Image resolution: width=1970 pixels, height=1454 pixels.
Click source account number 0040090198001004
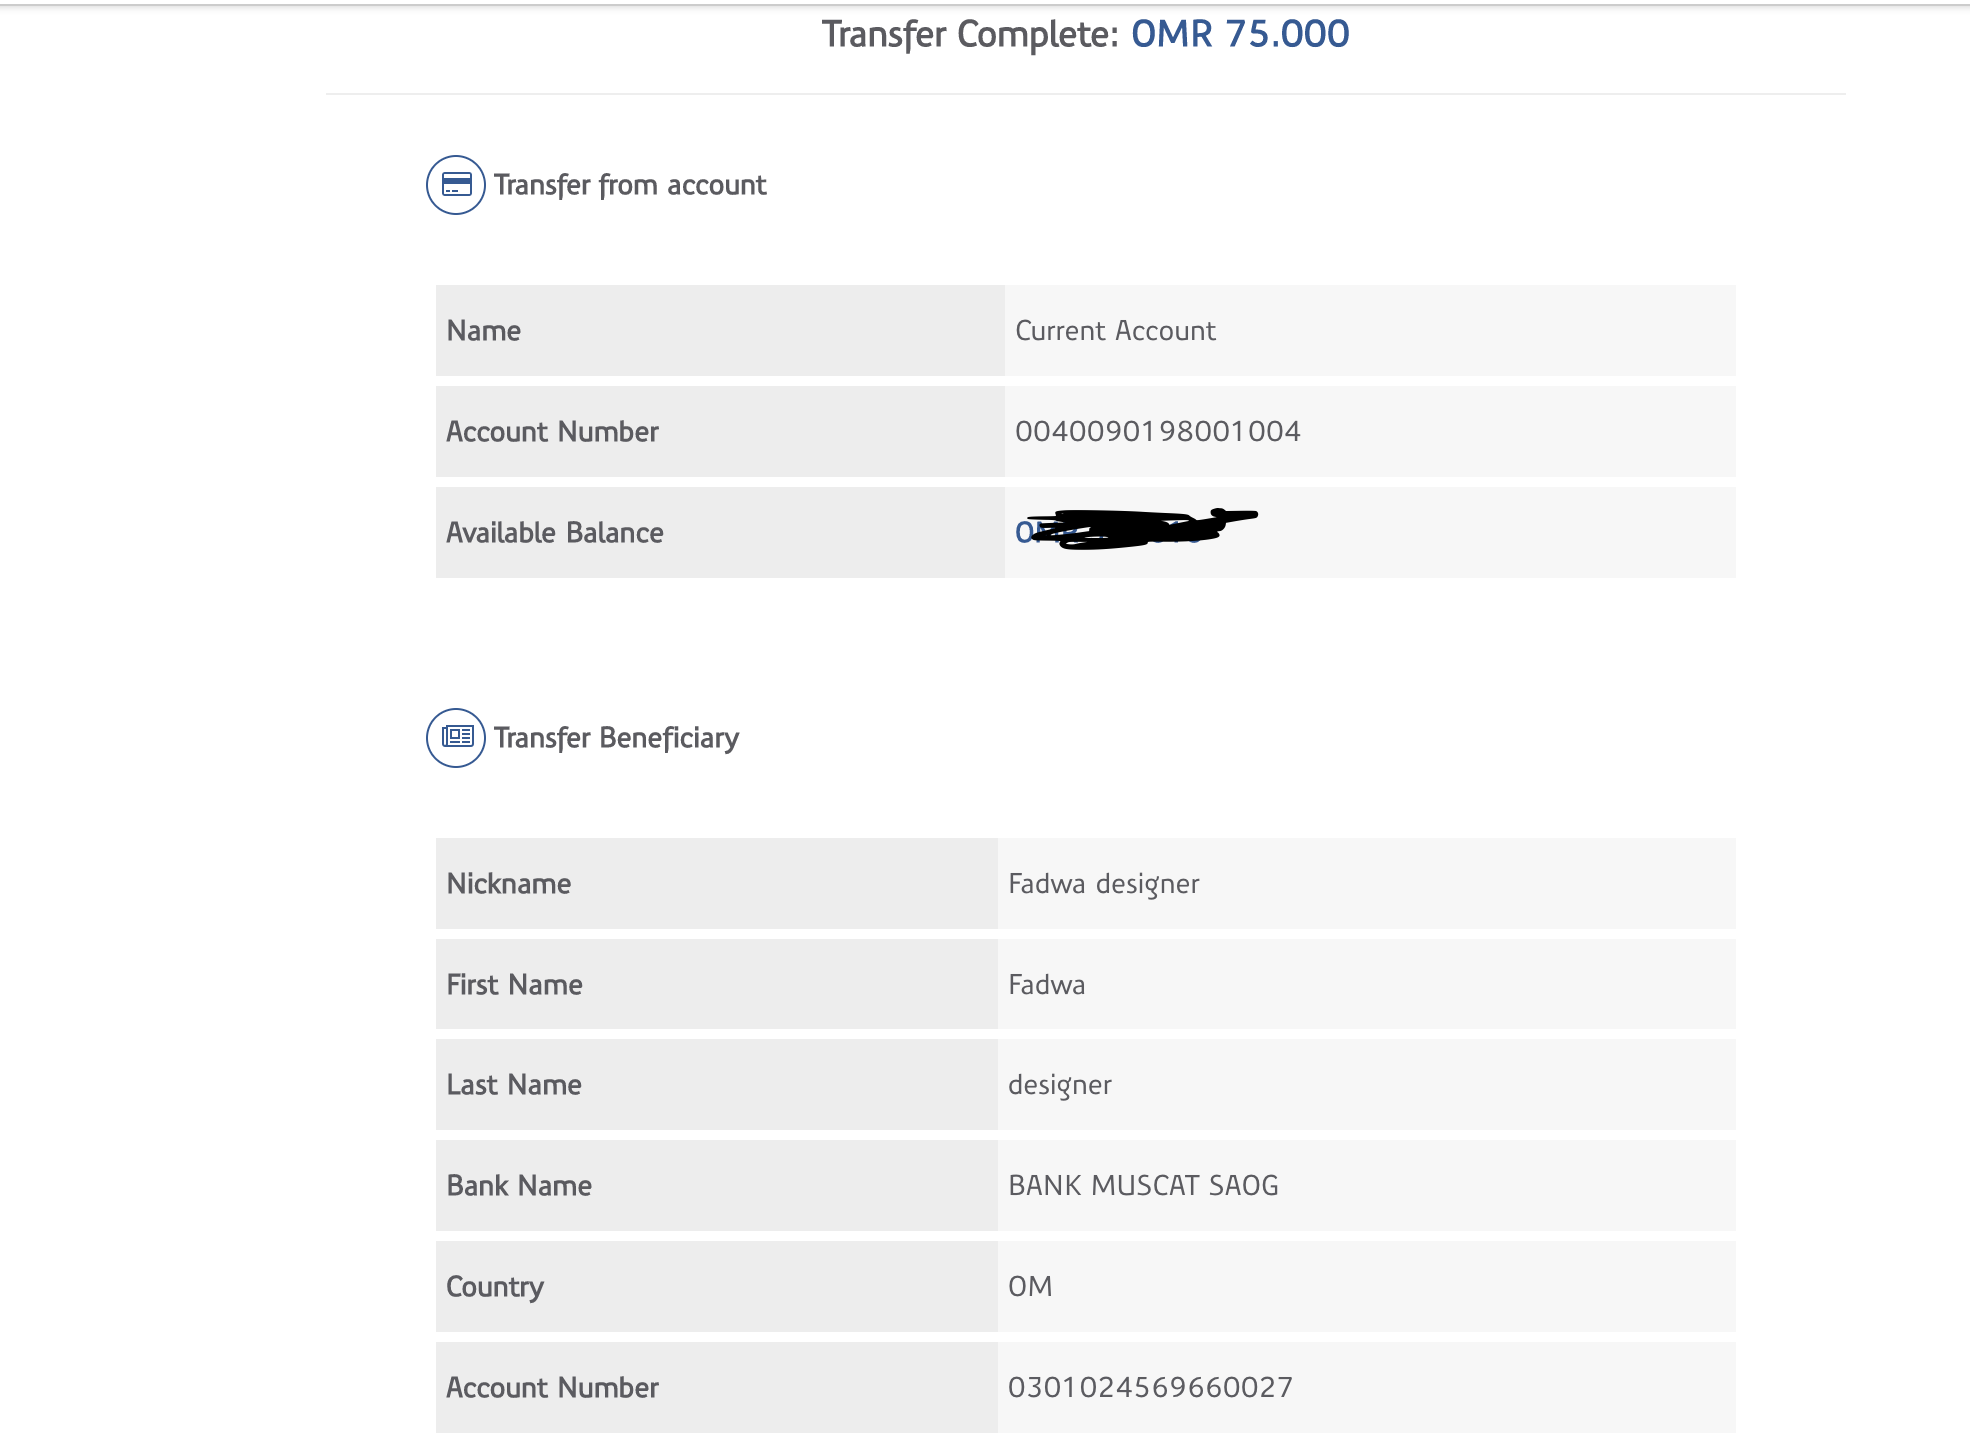(x=1157, y=432)
